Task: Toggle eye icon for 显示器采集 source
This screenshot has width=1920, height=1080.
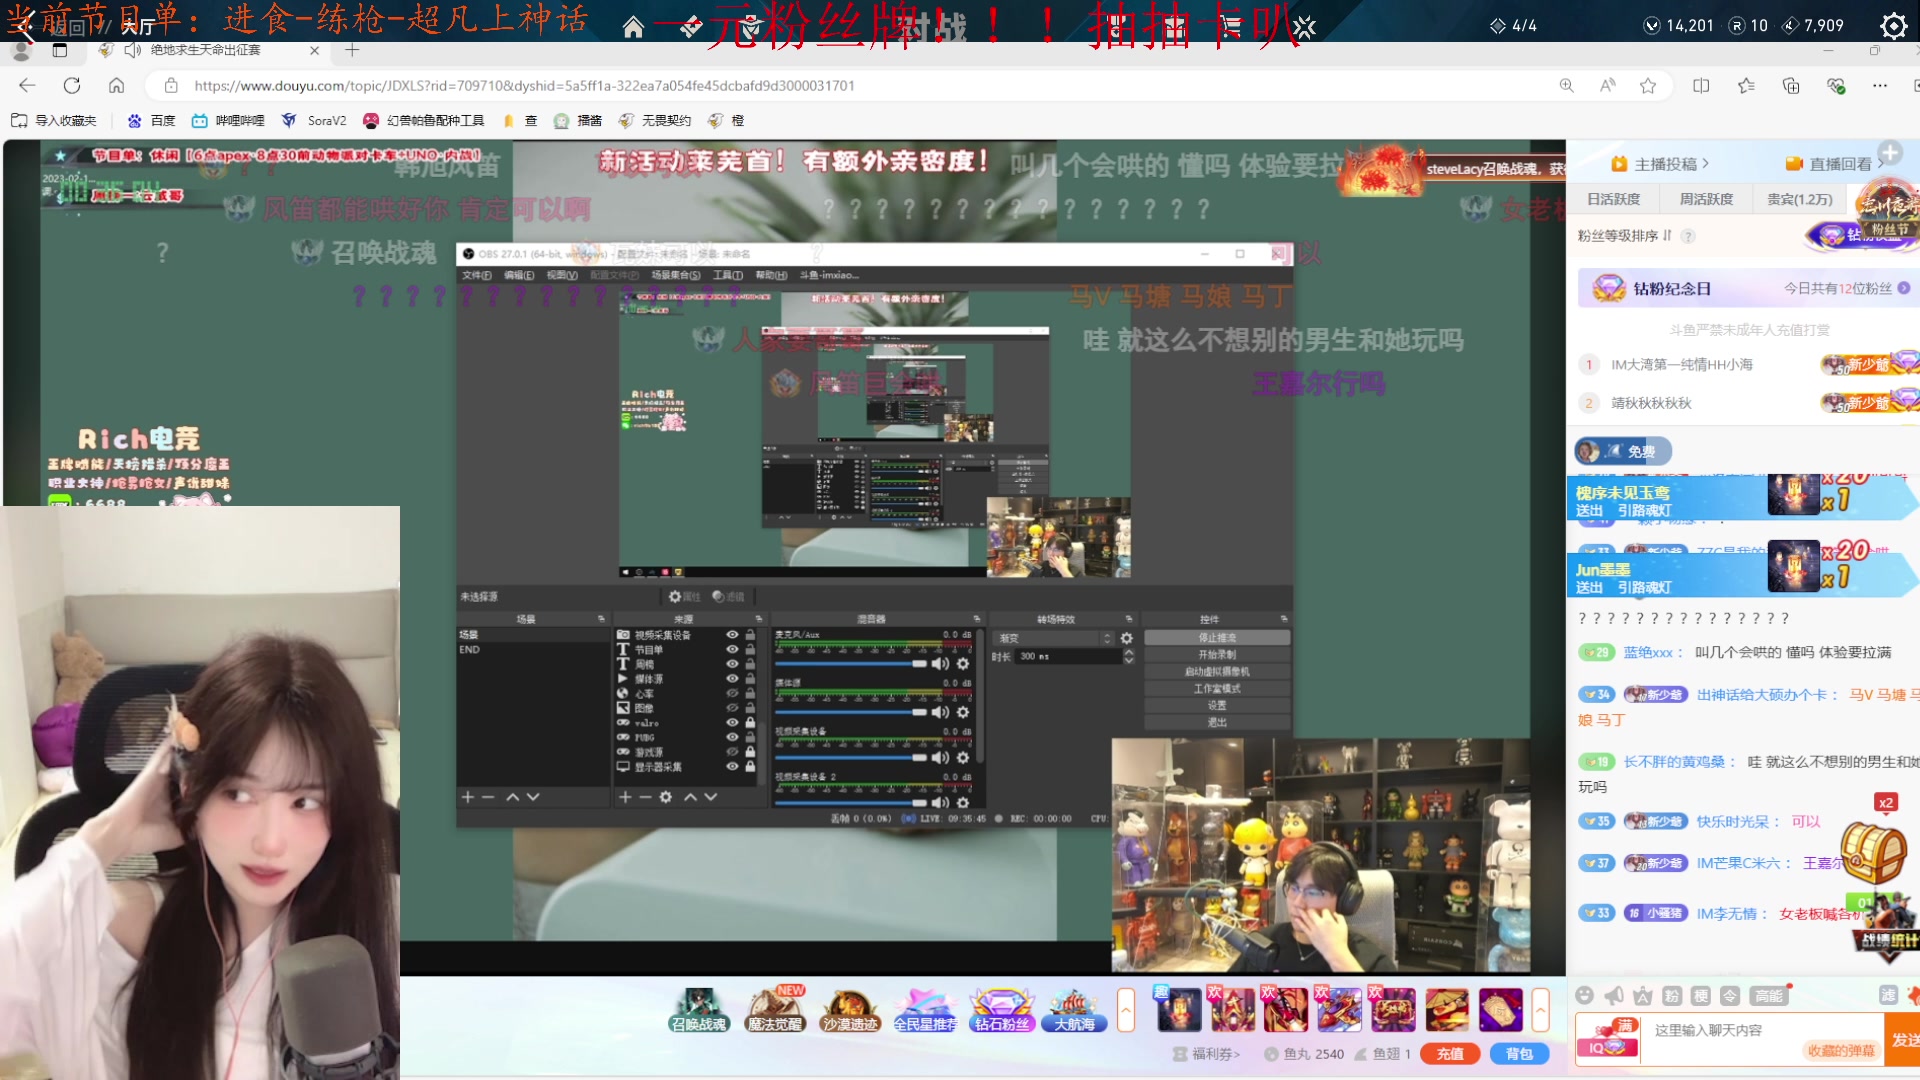Action: click(x=732, y=767)
